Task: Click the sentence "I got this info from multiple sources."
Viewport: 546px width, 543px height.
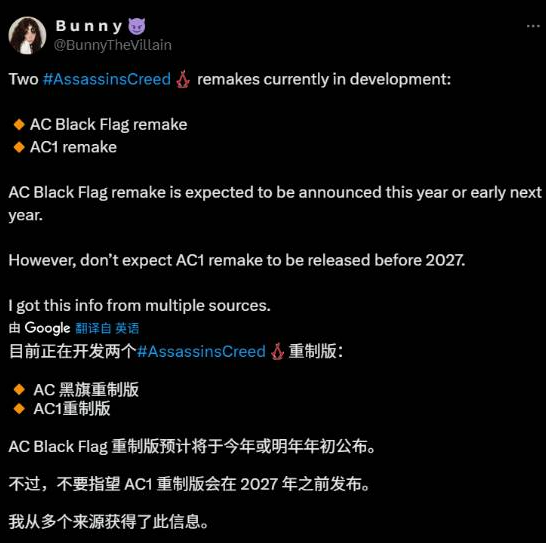Action: point(140,306)
